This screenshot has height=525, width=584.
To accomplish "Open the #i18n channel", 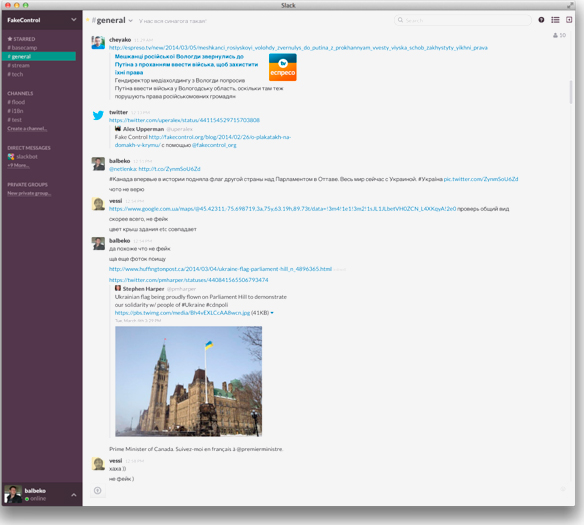I will click(15, 111).
